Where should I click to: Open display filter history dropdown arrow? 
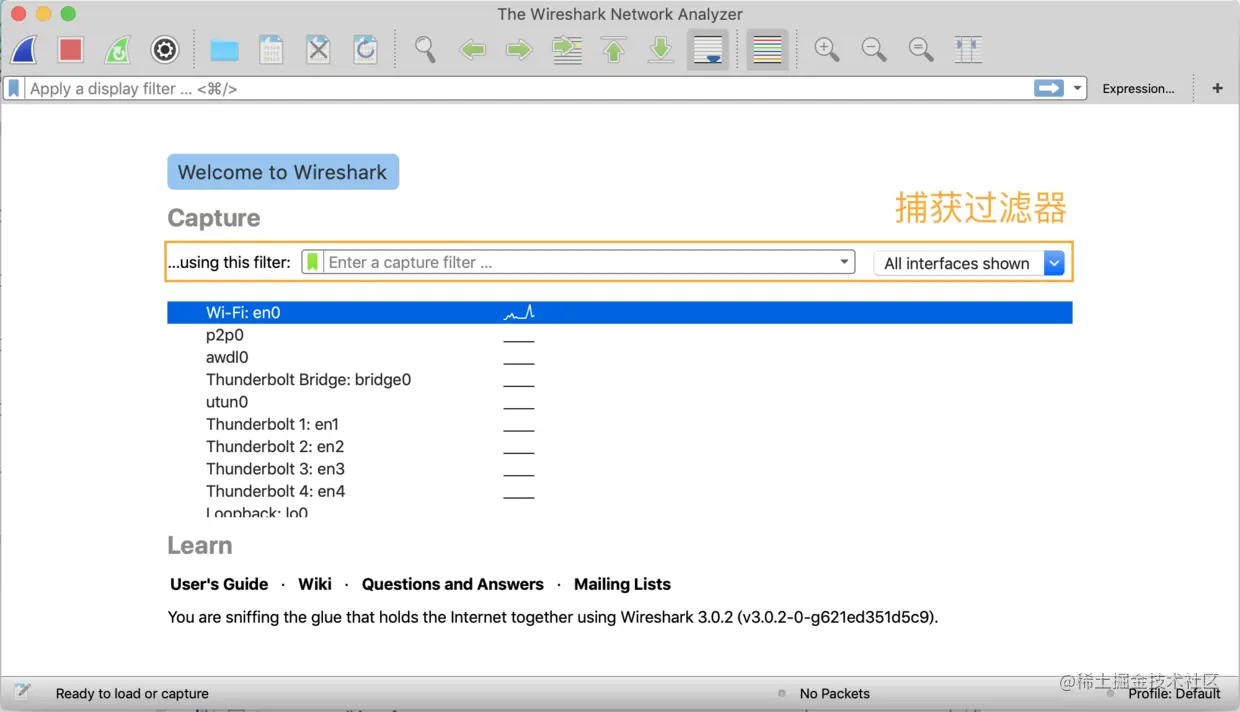click(1077, 89)
